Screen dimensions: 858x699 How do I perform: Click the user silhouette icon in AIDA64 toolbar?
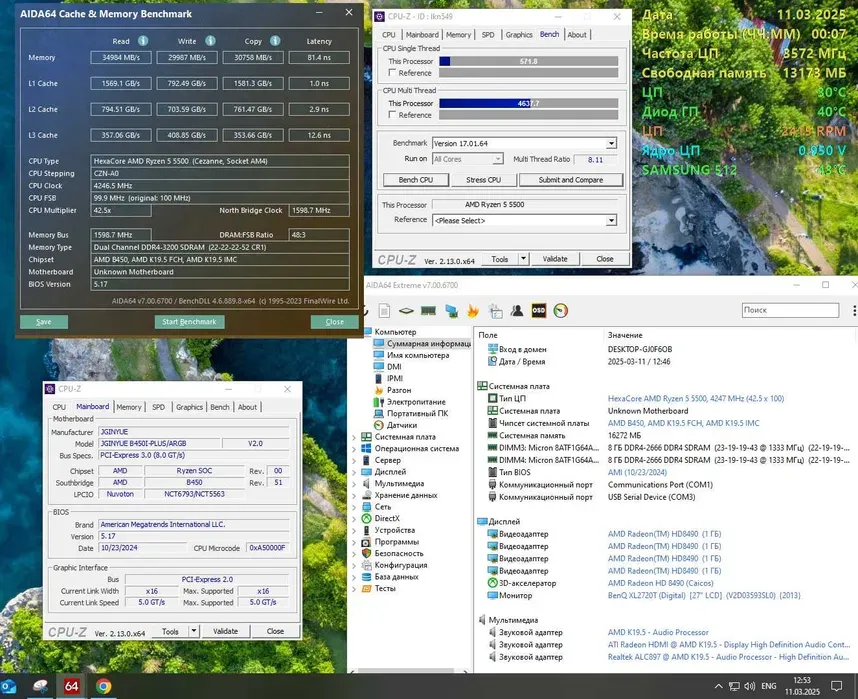coord(517,311)
